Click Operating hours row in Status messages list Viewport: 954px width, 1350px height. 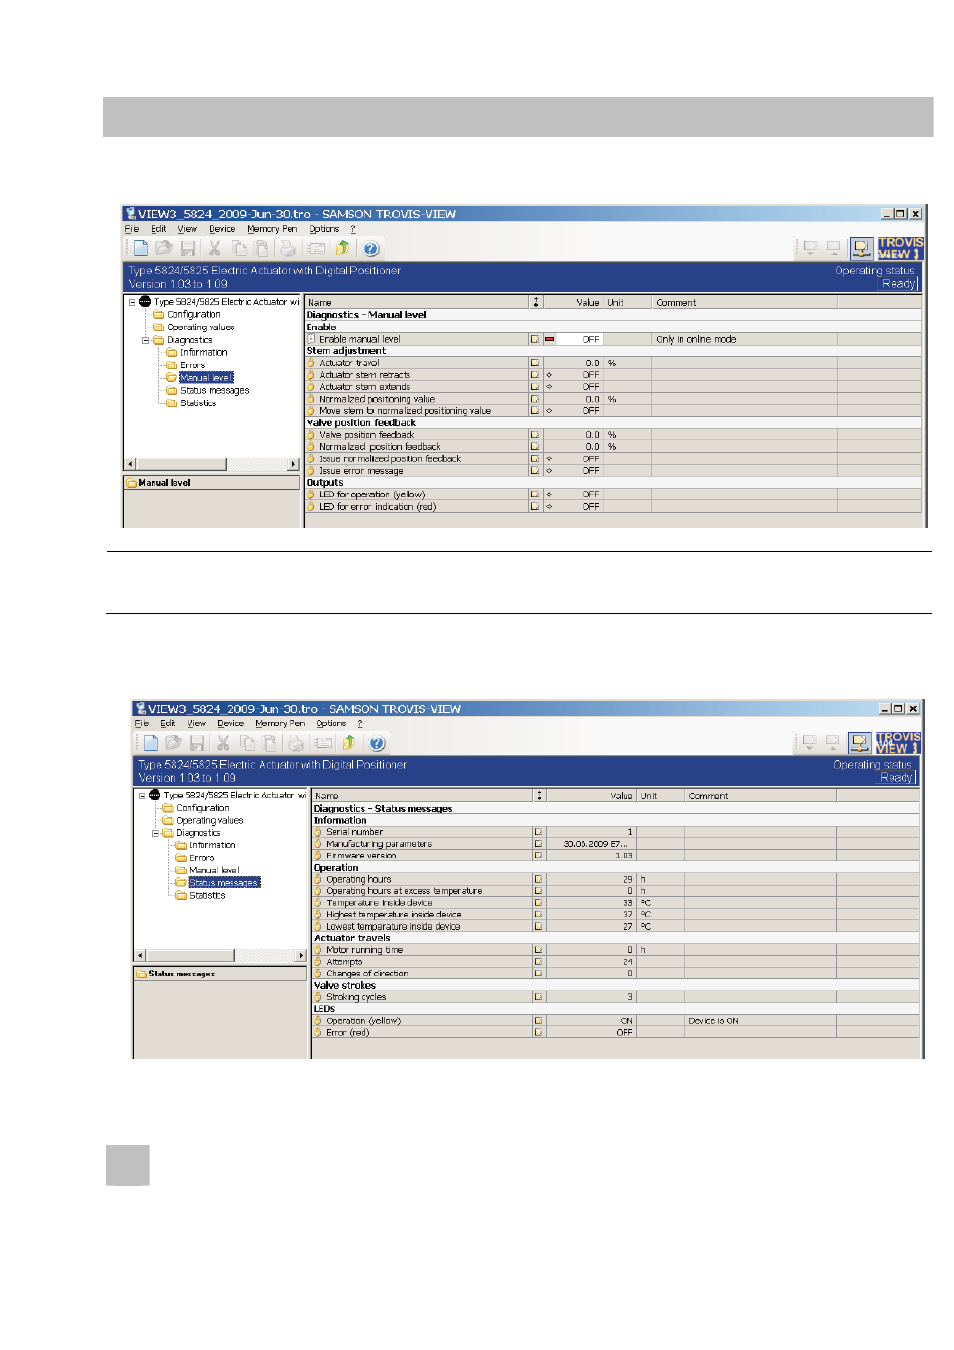click(x=616, y=880)
